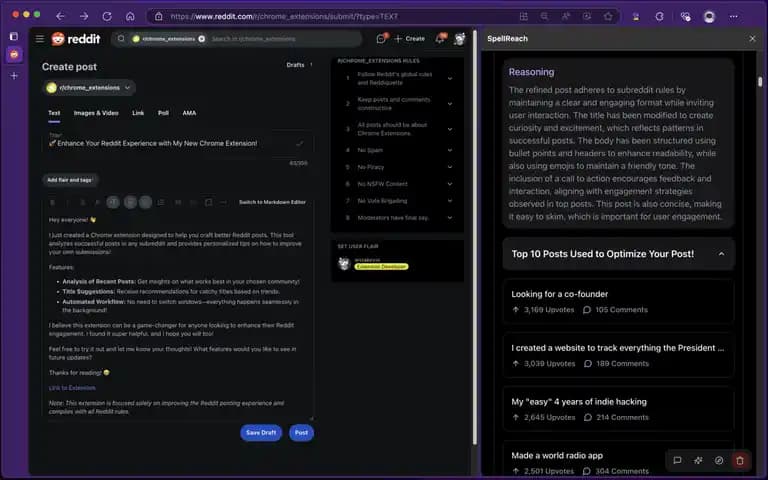Open the Looking for a co-founder post

[x=619, y=301]
